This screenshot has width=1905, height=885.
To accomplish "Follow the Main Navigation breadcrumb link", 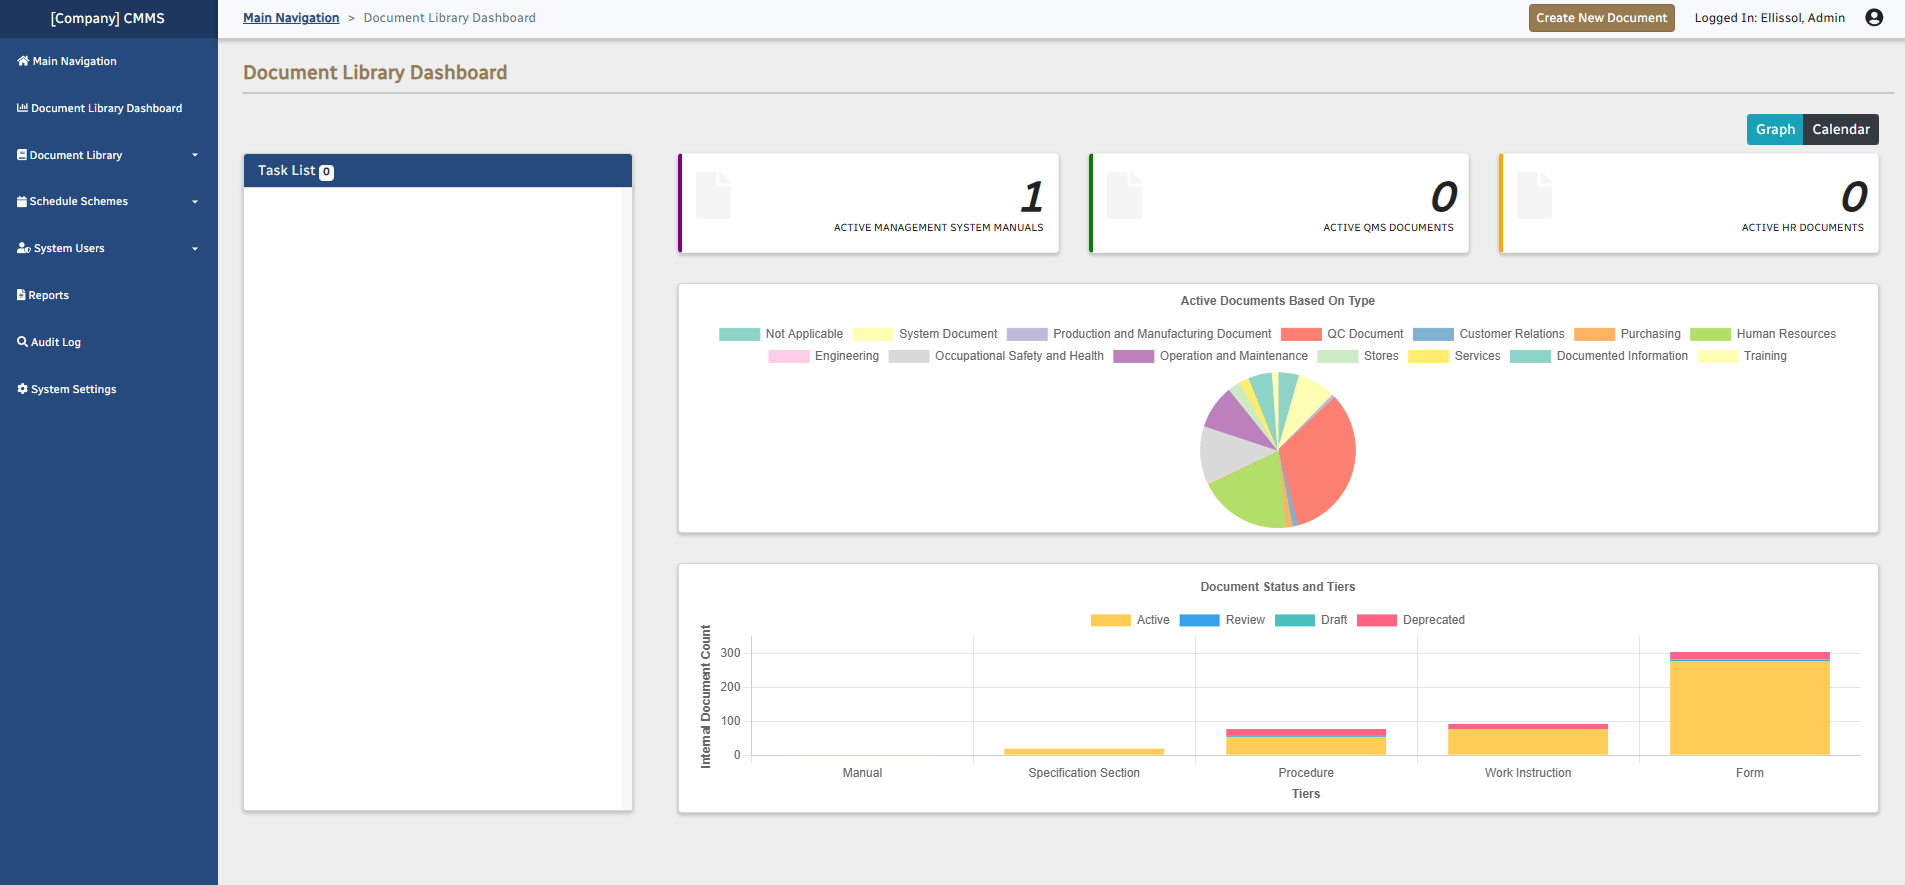I will 291,18.
